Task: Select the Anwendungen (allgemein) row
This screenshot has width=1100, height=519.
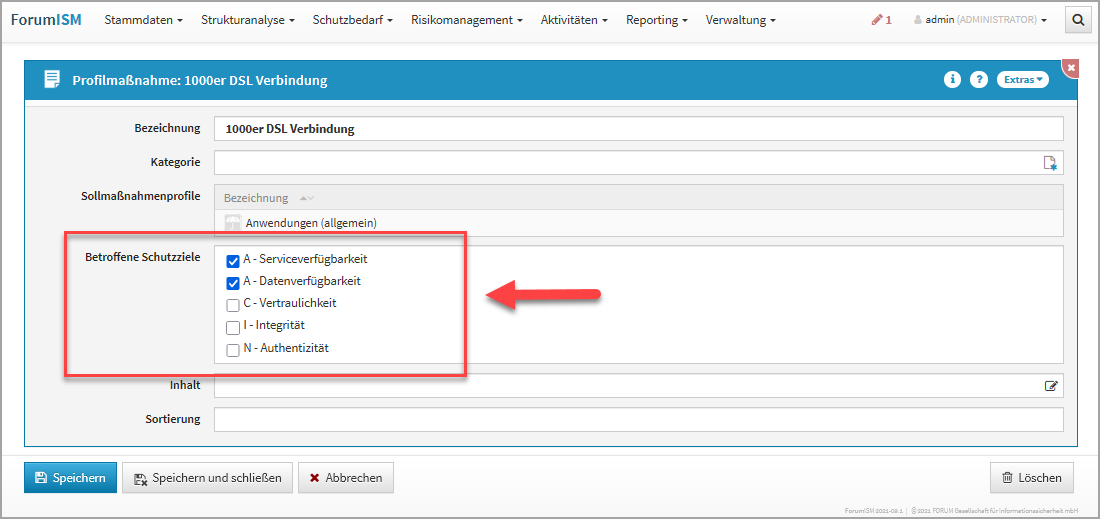Action: pyautogui.click(x=638, y=224)
